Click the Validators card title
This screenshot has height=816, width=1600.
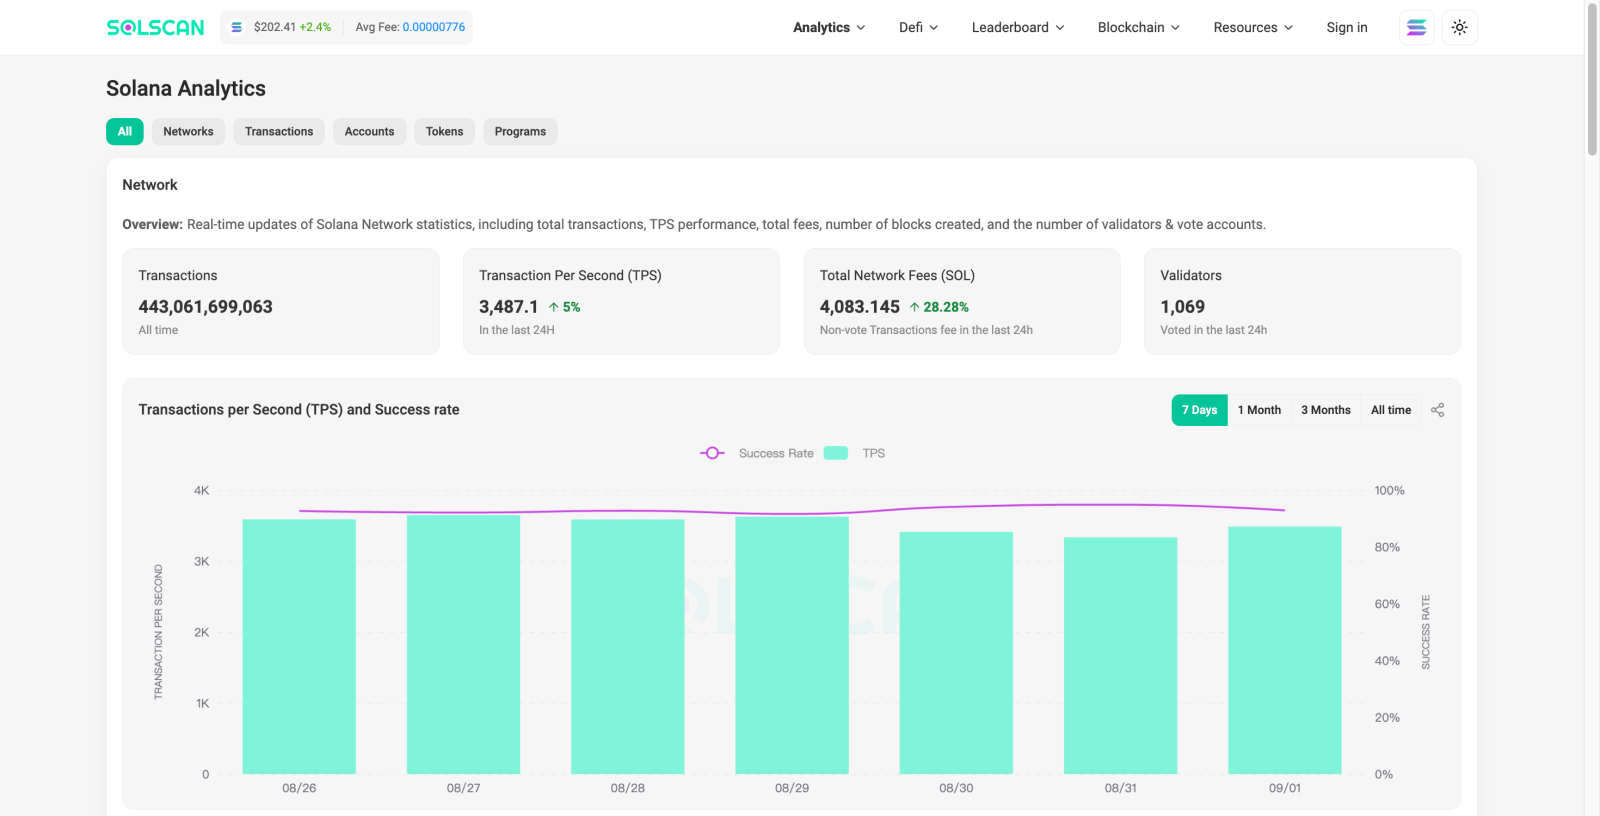click(x=1191, y=275)
